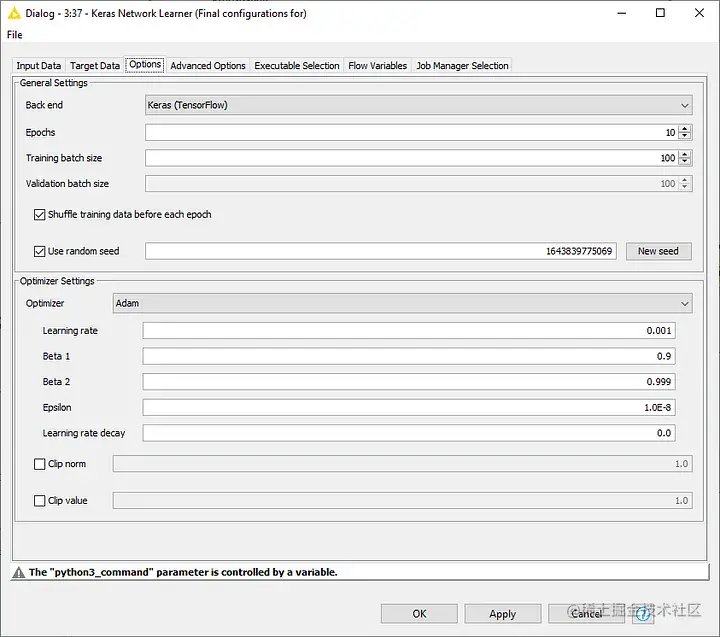
Task: Maximize the dialog window
Action: [660, 13]
